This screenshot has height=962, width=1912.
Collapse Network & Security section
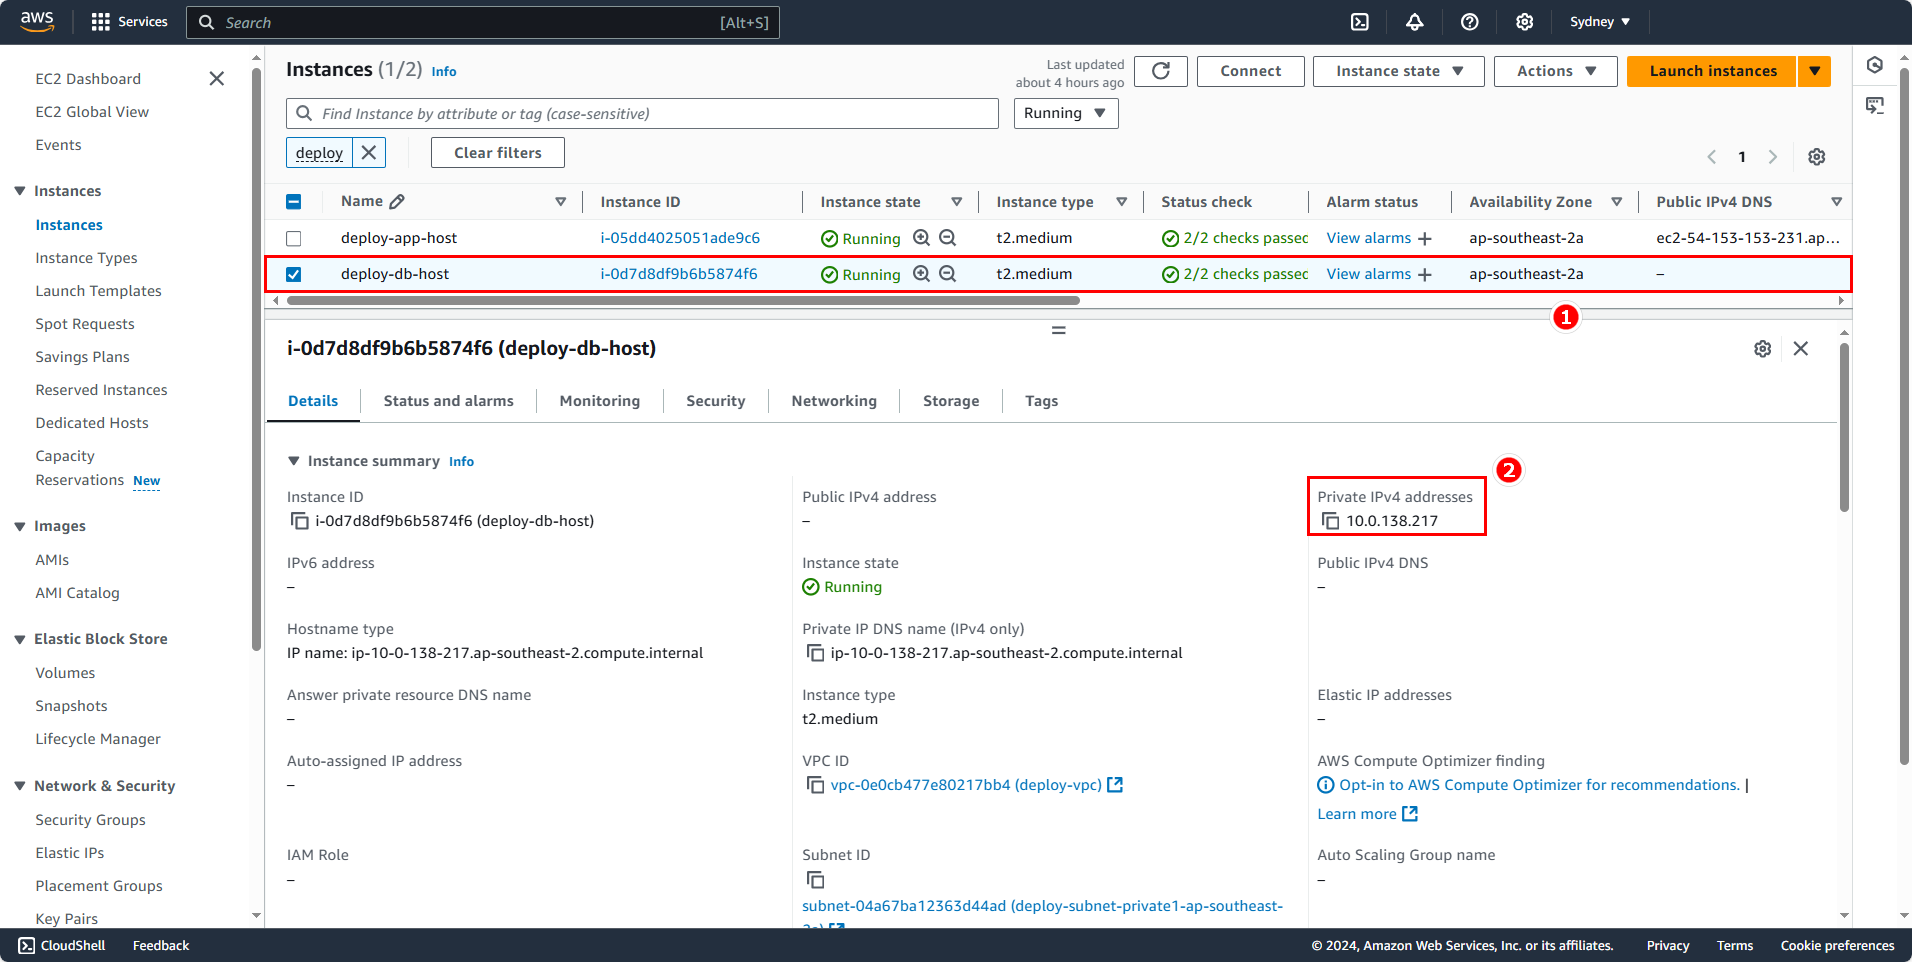click(20, 786)
